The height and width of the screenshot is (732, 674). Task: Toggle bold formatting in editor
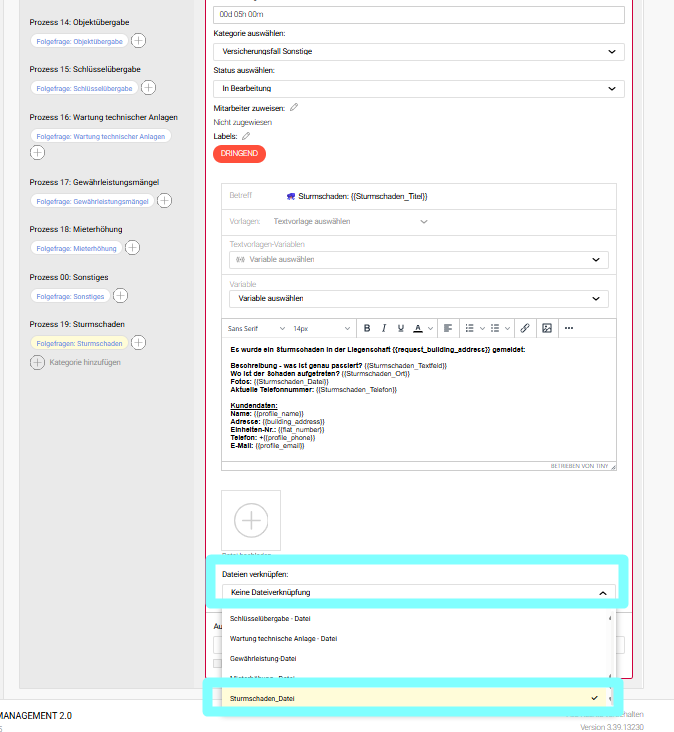[367, 328]
